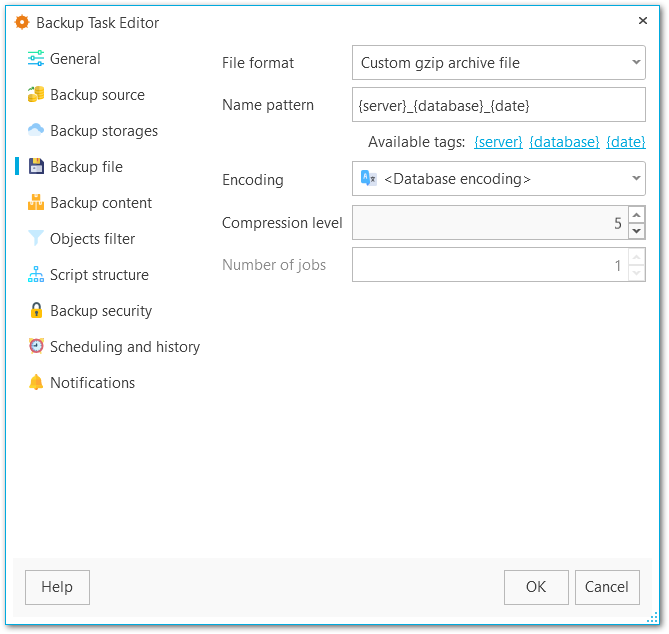This screenshot has height=634, width=669.
Task: Click the Backup source database icon
Action: pyautogui.click(x=36, y=95)
